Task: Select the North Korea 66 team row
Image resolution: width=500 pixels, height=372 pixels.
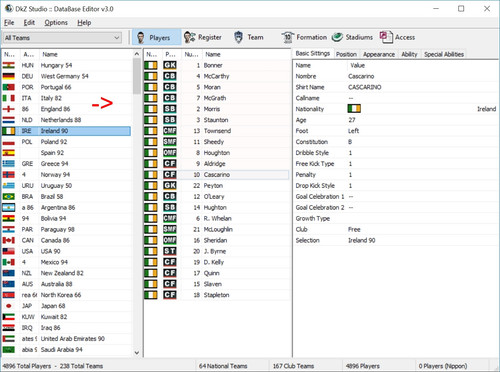Action: [67, 295]
